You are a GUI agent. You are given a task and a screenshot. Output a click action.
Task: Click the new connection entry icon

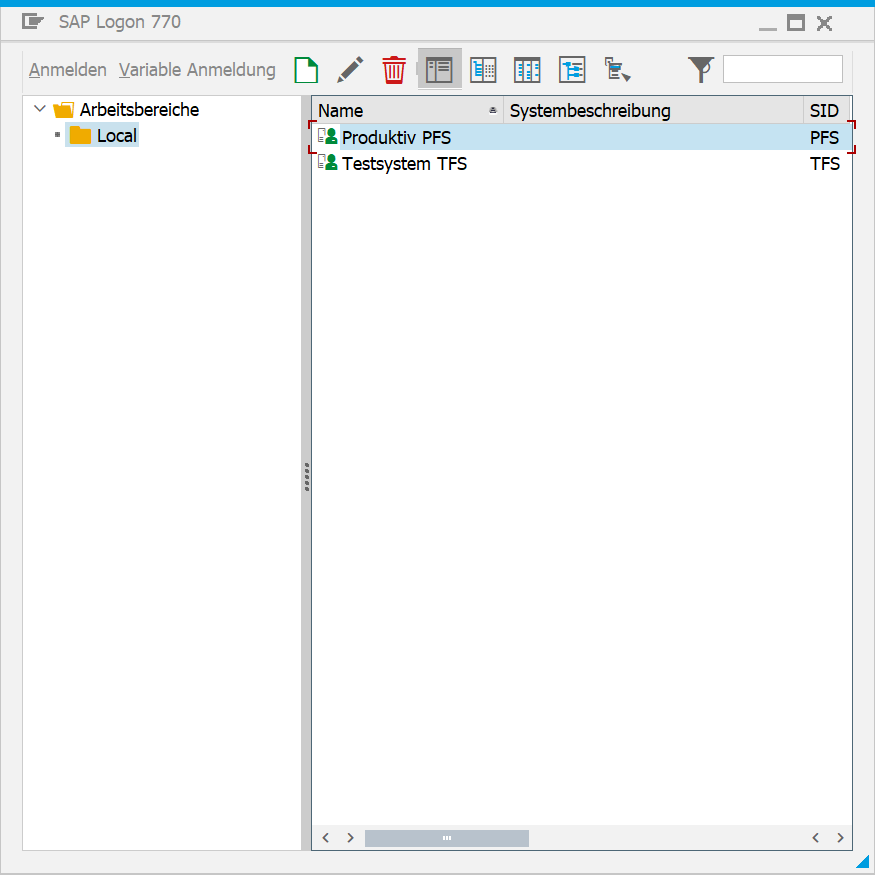(x=306, y=70)
